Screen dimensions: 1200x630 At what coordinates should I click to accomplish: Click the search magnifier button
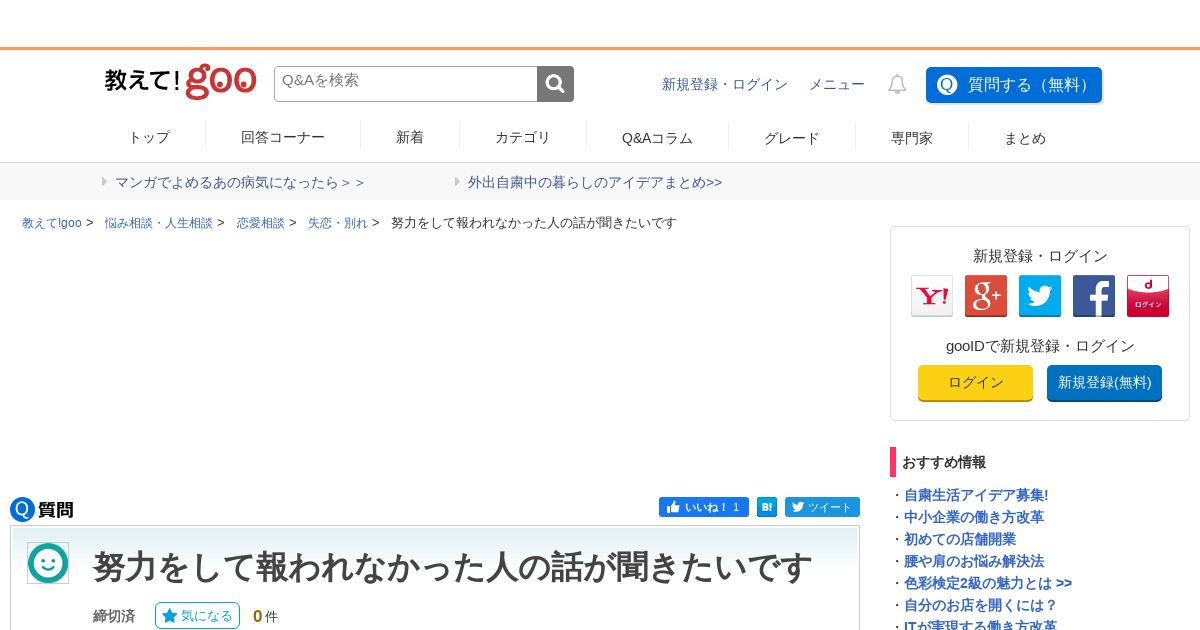point(555,84)
